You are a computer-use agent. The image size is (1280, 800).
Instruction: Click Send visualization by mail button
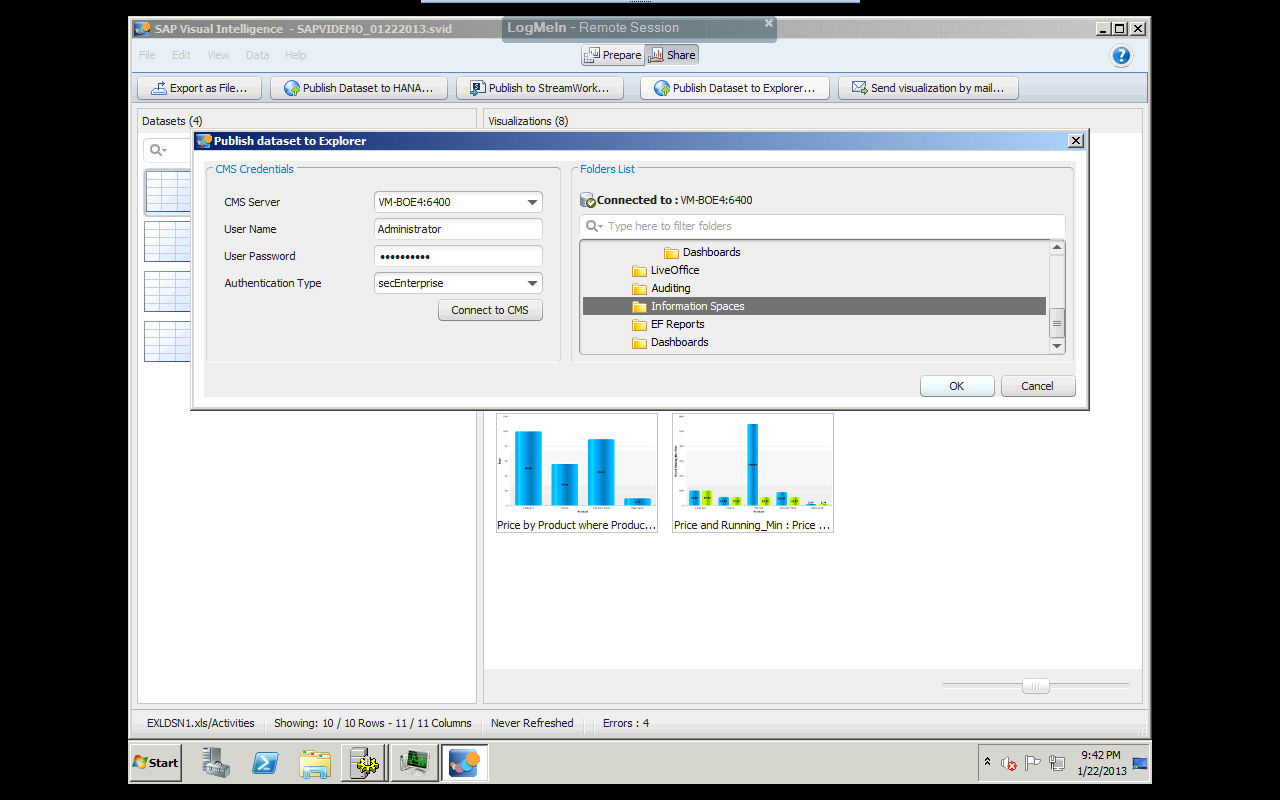[x=928, y=88]
